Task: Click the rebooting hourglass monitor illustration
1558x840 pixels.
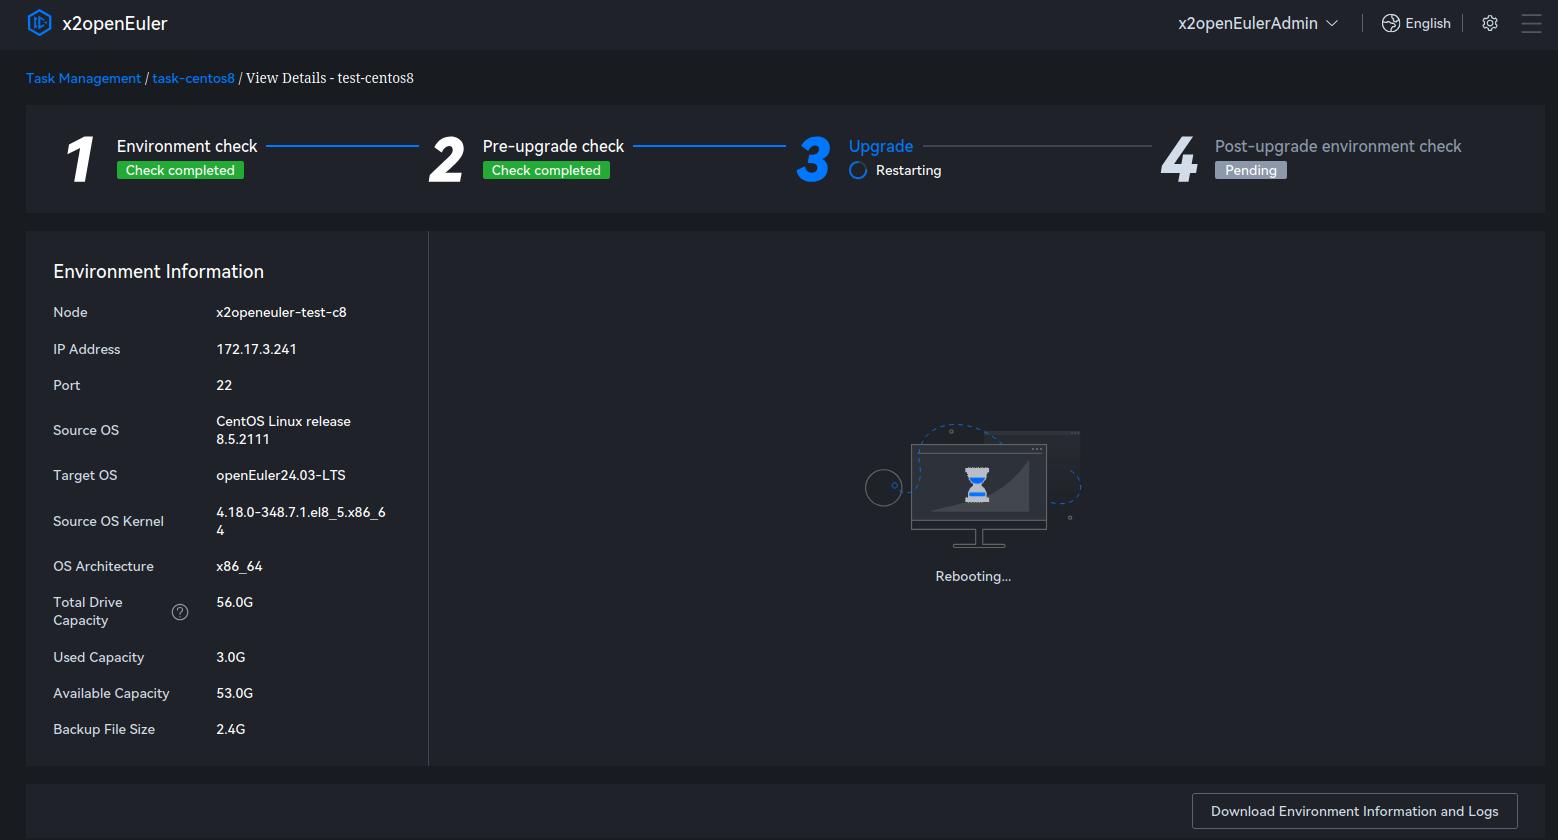Action: pos(977,490)
